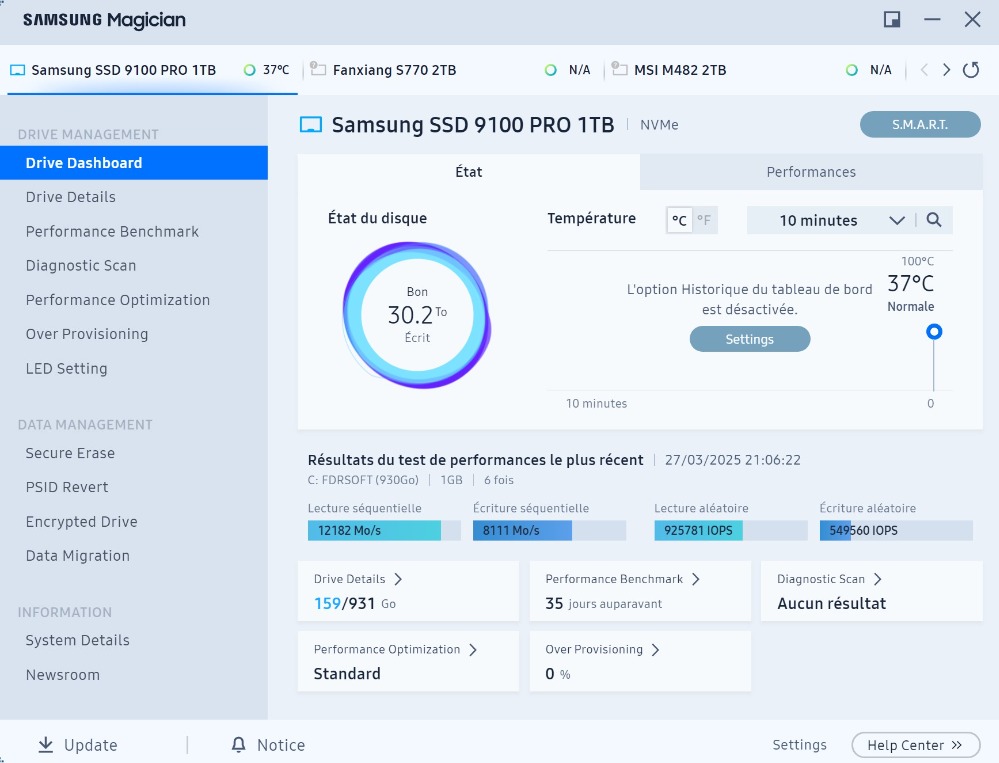Click the picture-in-picture mini mode window icon
The image size is (999, 763).
pos(892,20)
